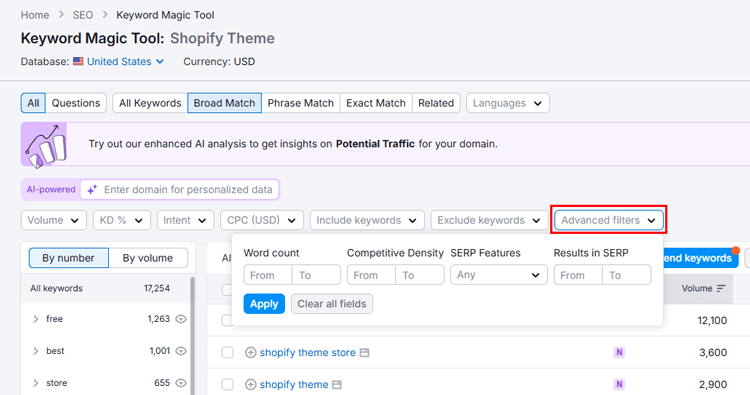Click the United States flag icon

click(x=78, y=61)
